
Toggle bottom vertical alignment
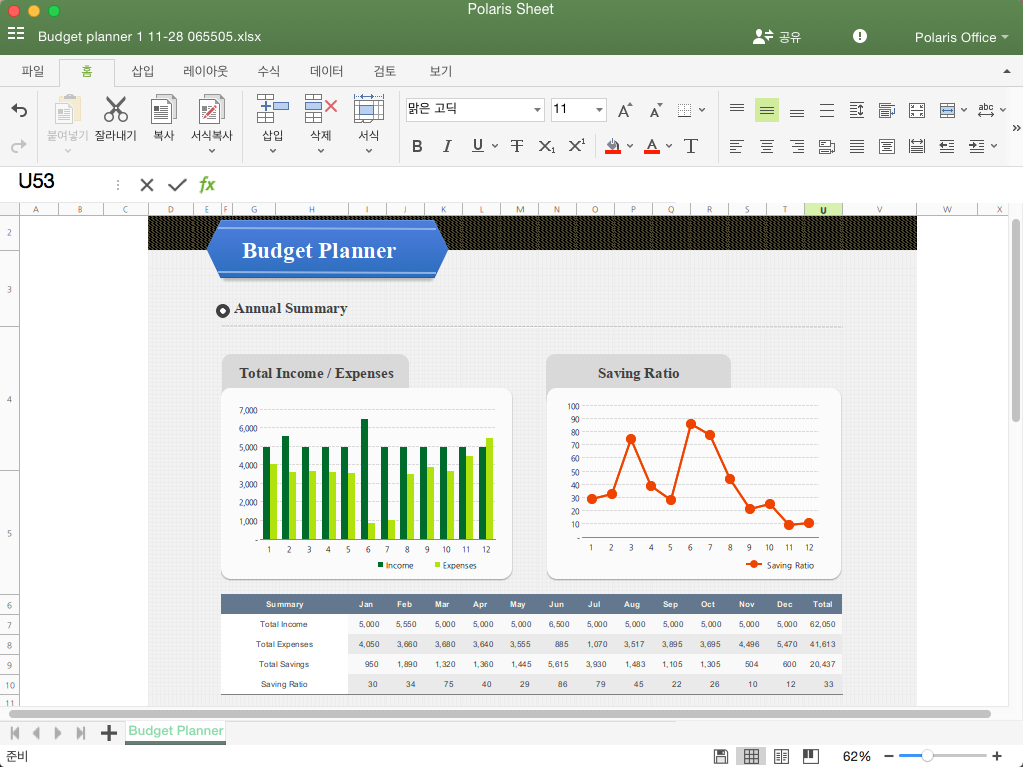(x=797, y=113)
